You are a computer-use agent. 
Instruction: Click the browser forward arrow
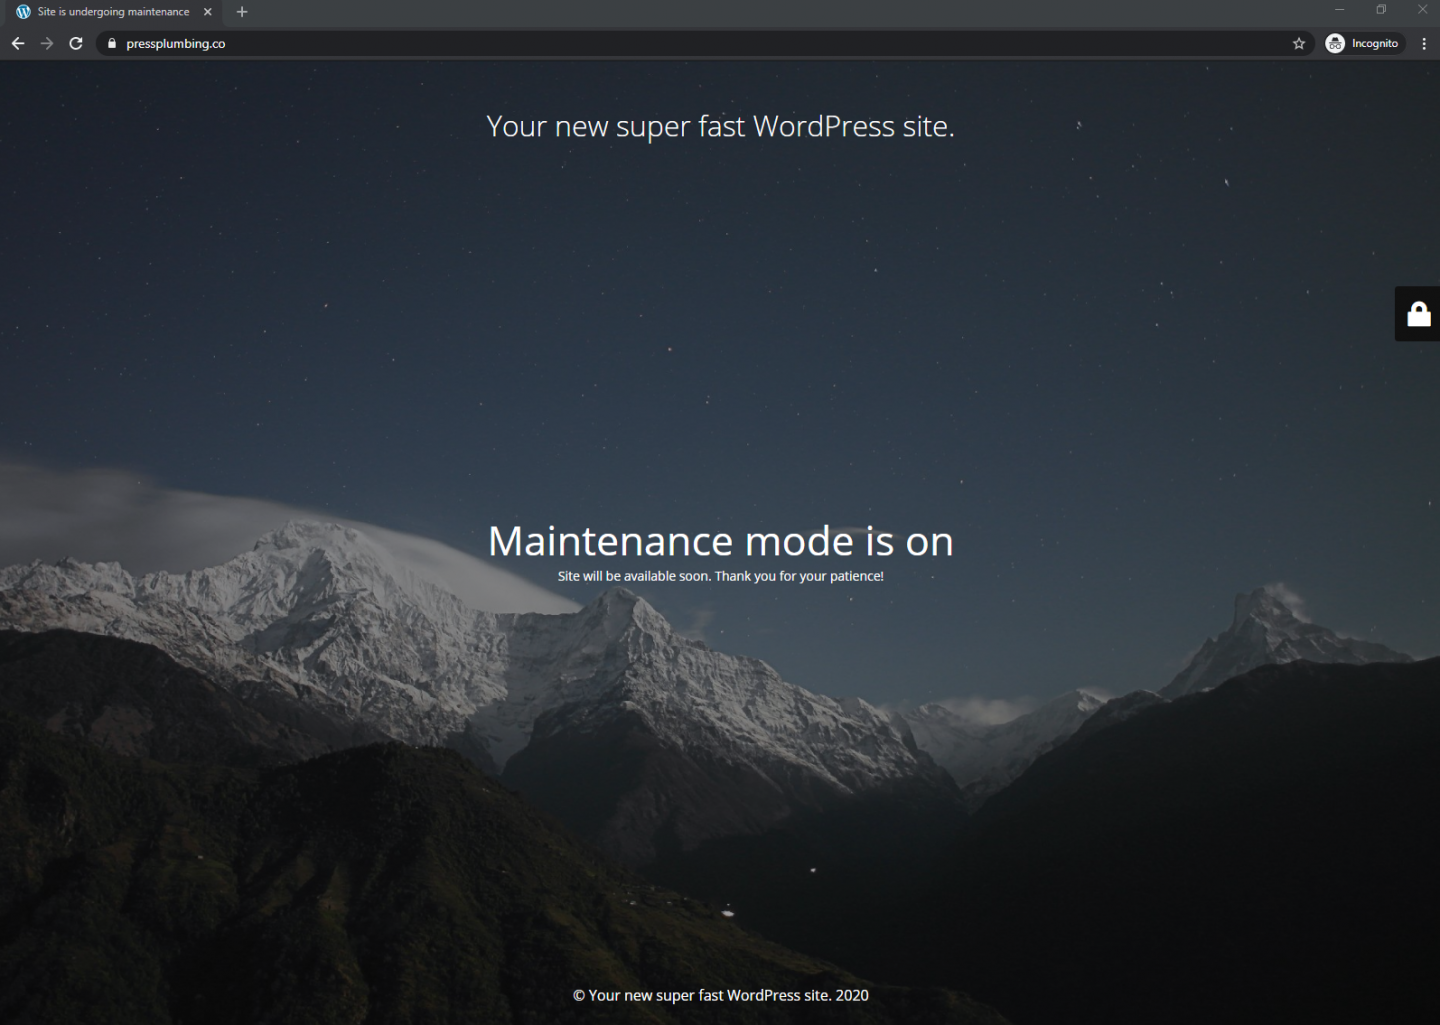pos(47,43)
